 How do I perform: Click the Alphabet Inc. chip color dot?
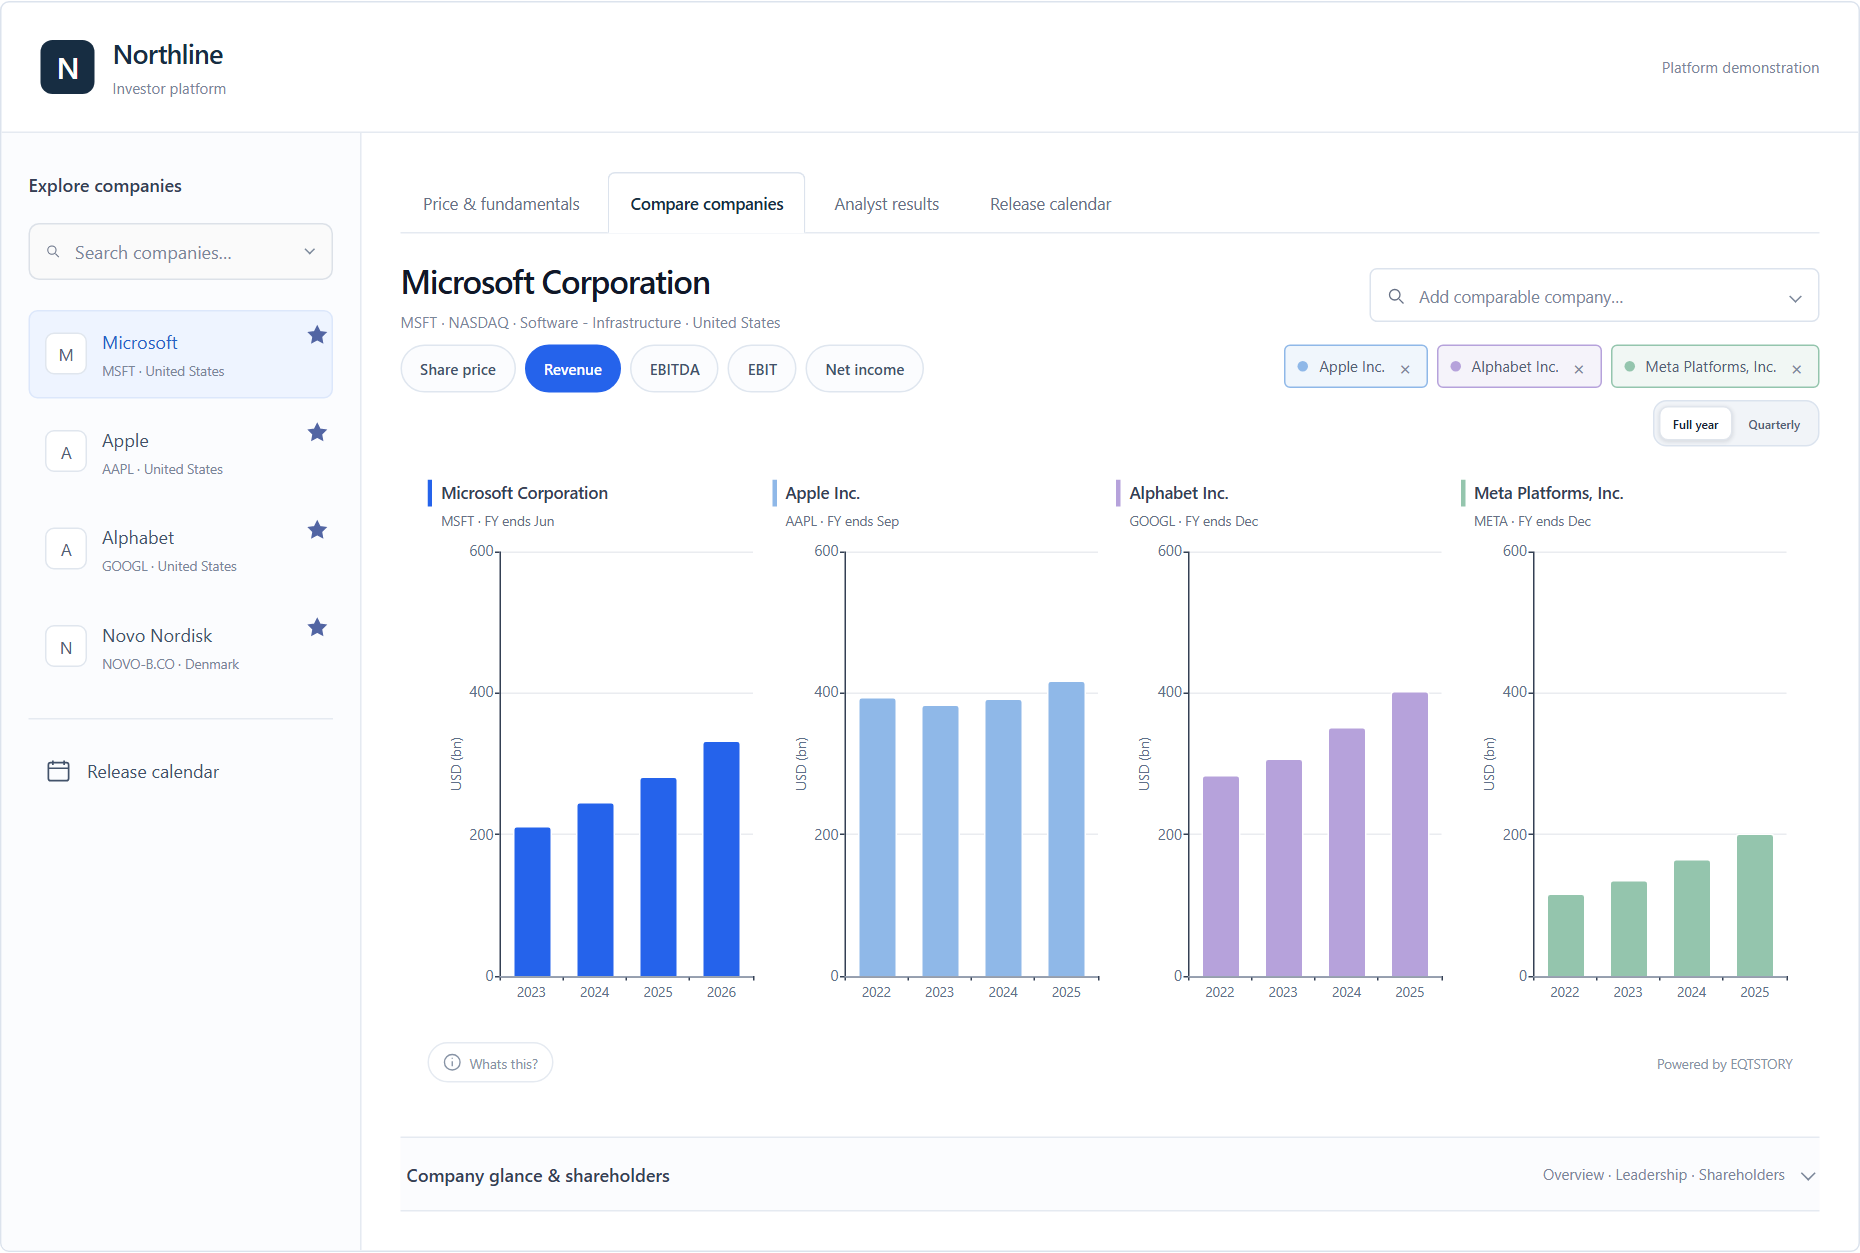tap(1455, 367)
